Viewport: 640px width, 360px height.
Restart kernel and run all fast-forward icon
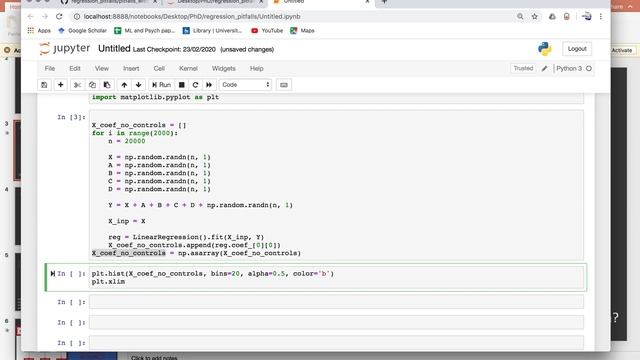(x=209, y=85)
